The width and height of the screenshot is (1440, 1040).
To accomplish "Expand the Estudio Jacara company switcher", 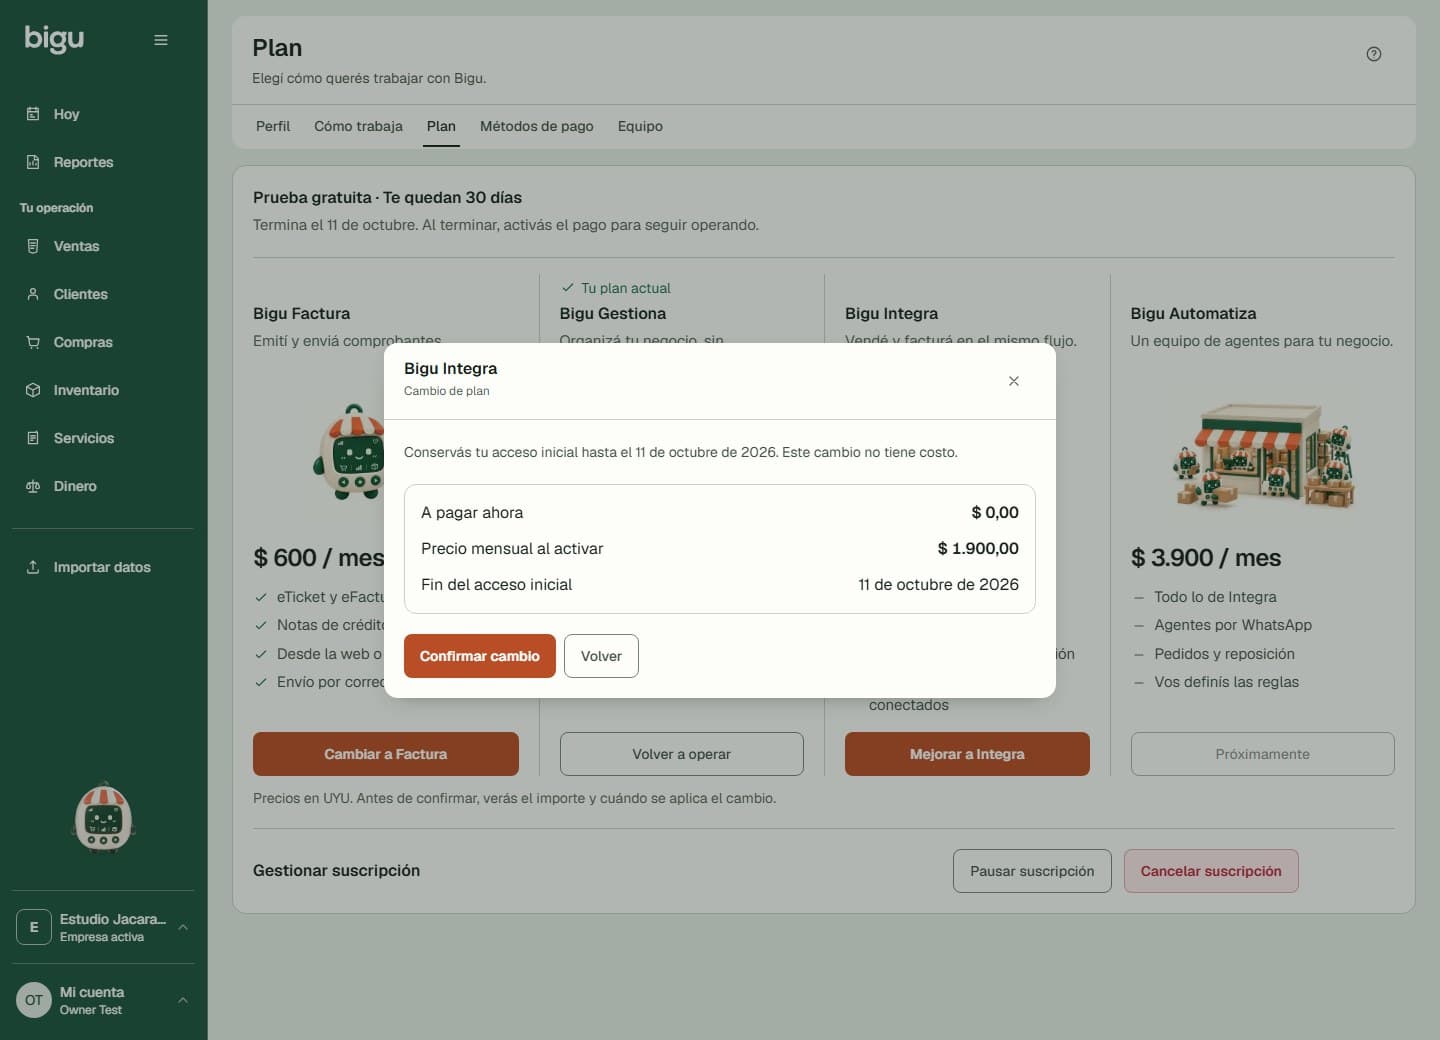I will tap(183, 927).
